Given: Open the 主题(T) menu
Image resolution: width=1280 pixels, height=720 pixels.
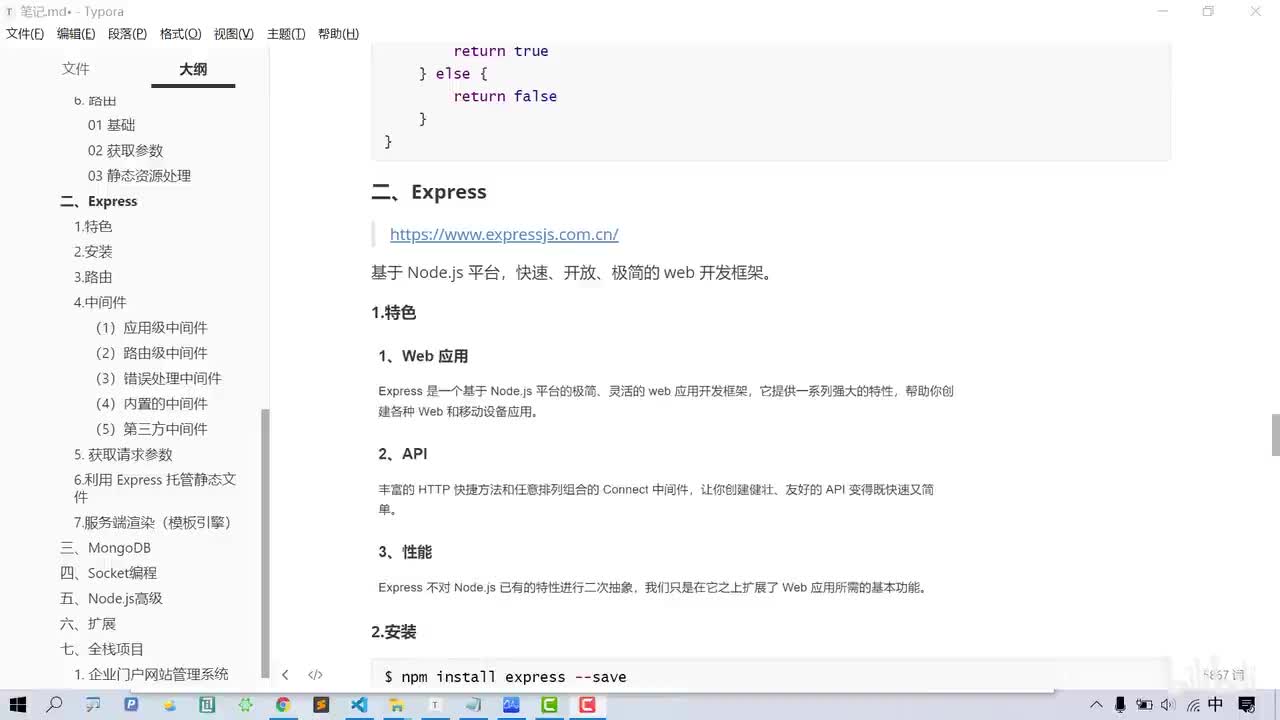Looking at the screenshot, I should click(x=286, y=34).
